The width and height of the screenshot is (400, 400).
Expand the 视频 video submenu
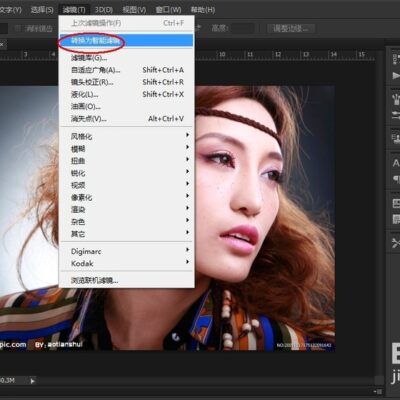(127, 185)
